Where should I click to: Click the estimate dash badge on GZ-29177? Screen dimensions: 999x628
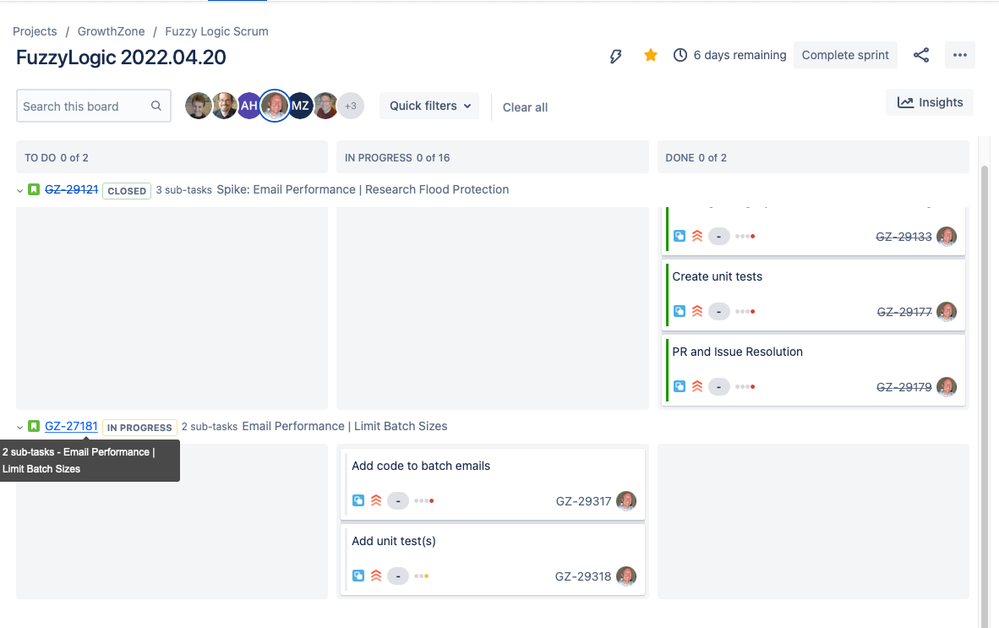point(719,311)
